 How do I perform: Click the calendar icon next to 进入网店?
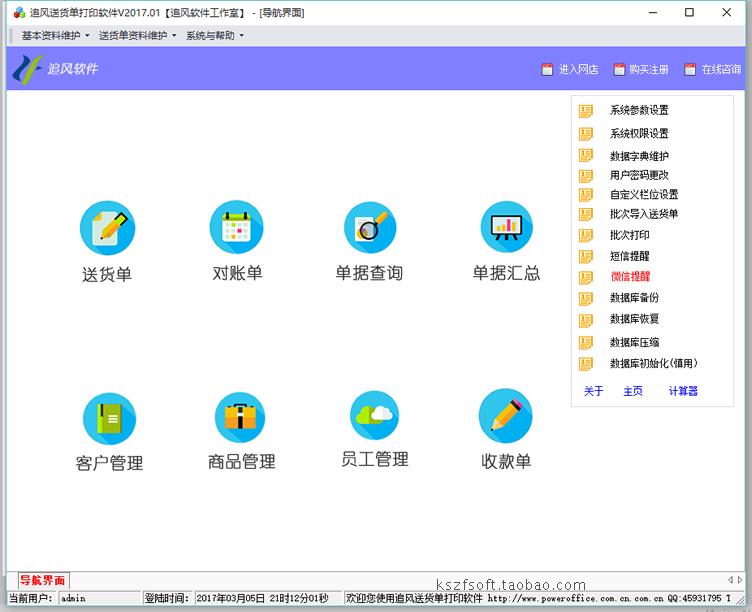coord(547,70)
